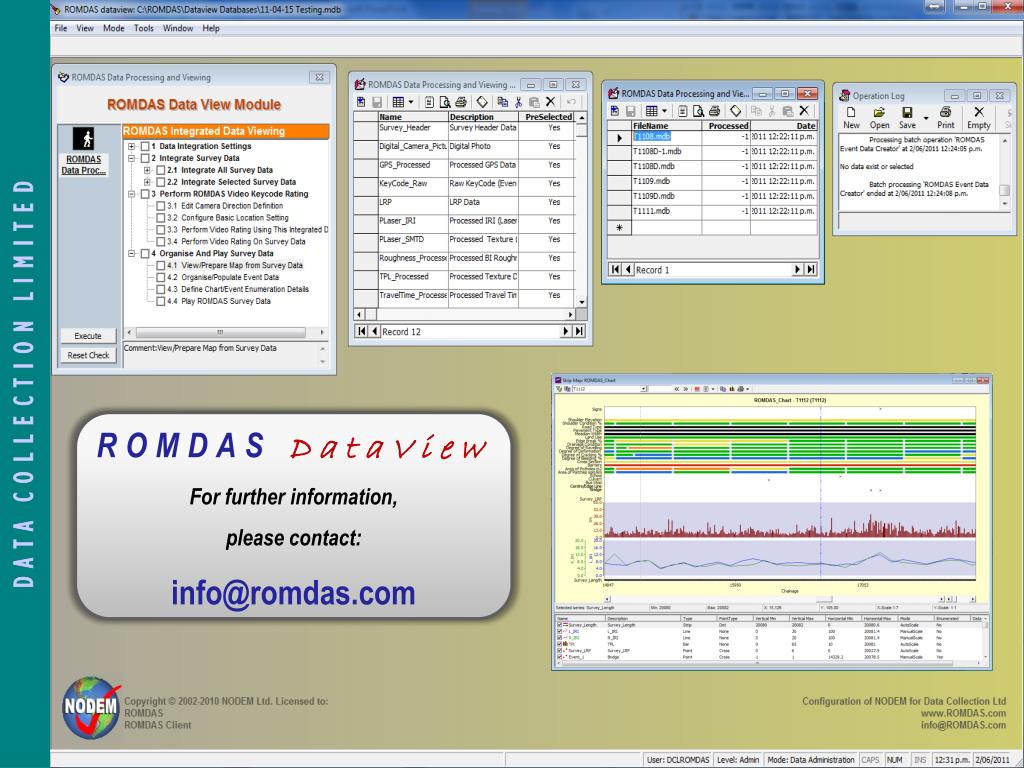Click the info@romdas.com contact link
This screenshot has height=768, width=1024.
click(x=293, y=593)
